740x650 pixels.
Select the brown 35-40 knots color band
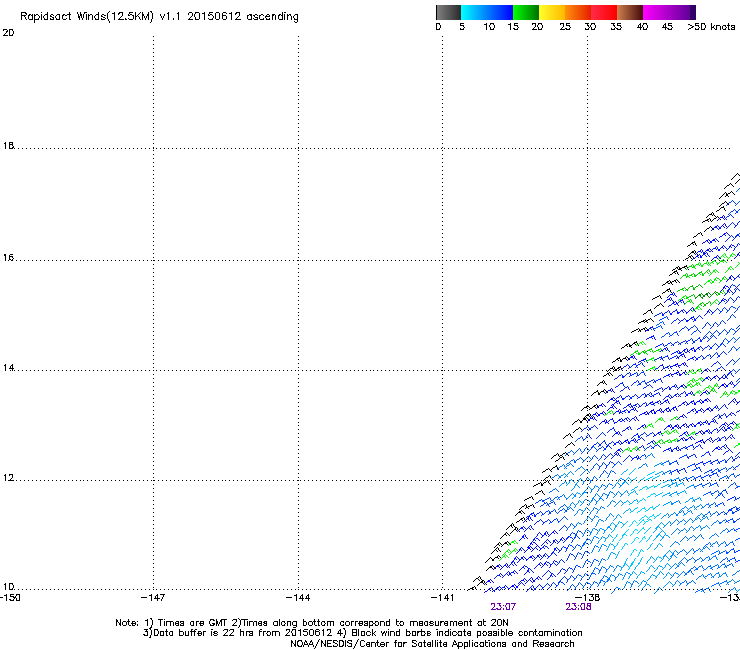coord(630,12)
